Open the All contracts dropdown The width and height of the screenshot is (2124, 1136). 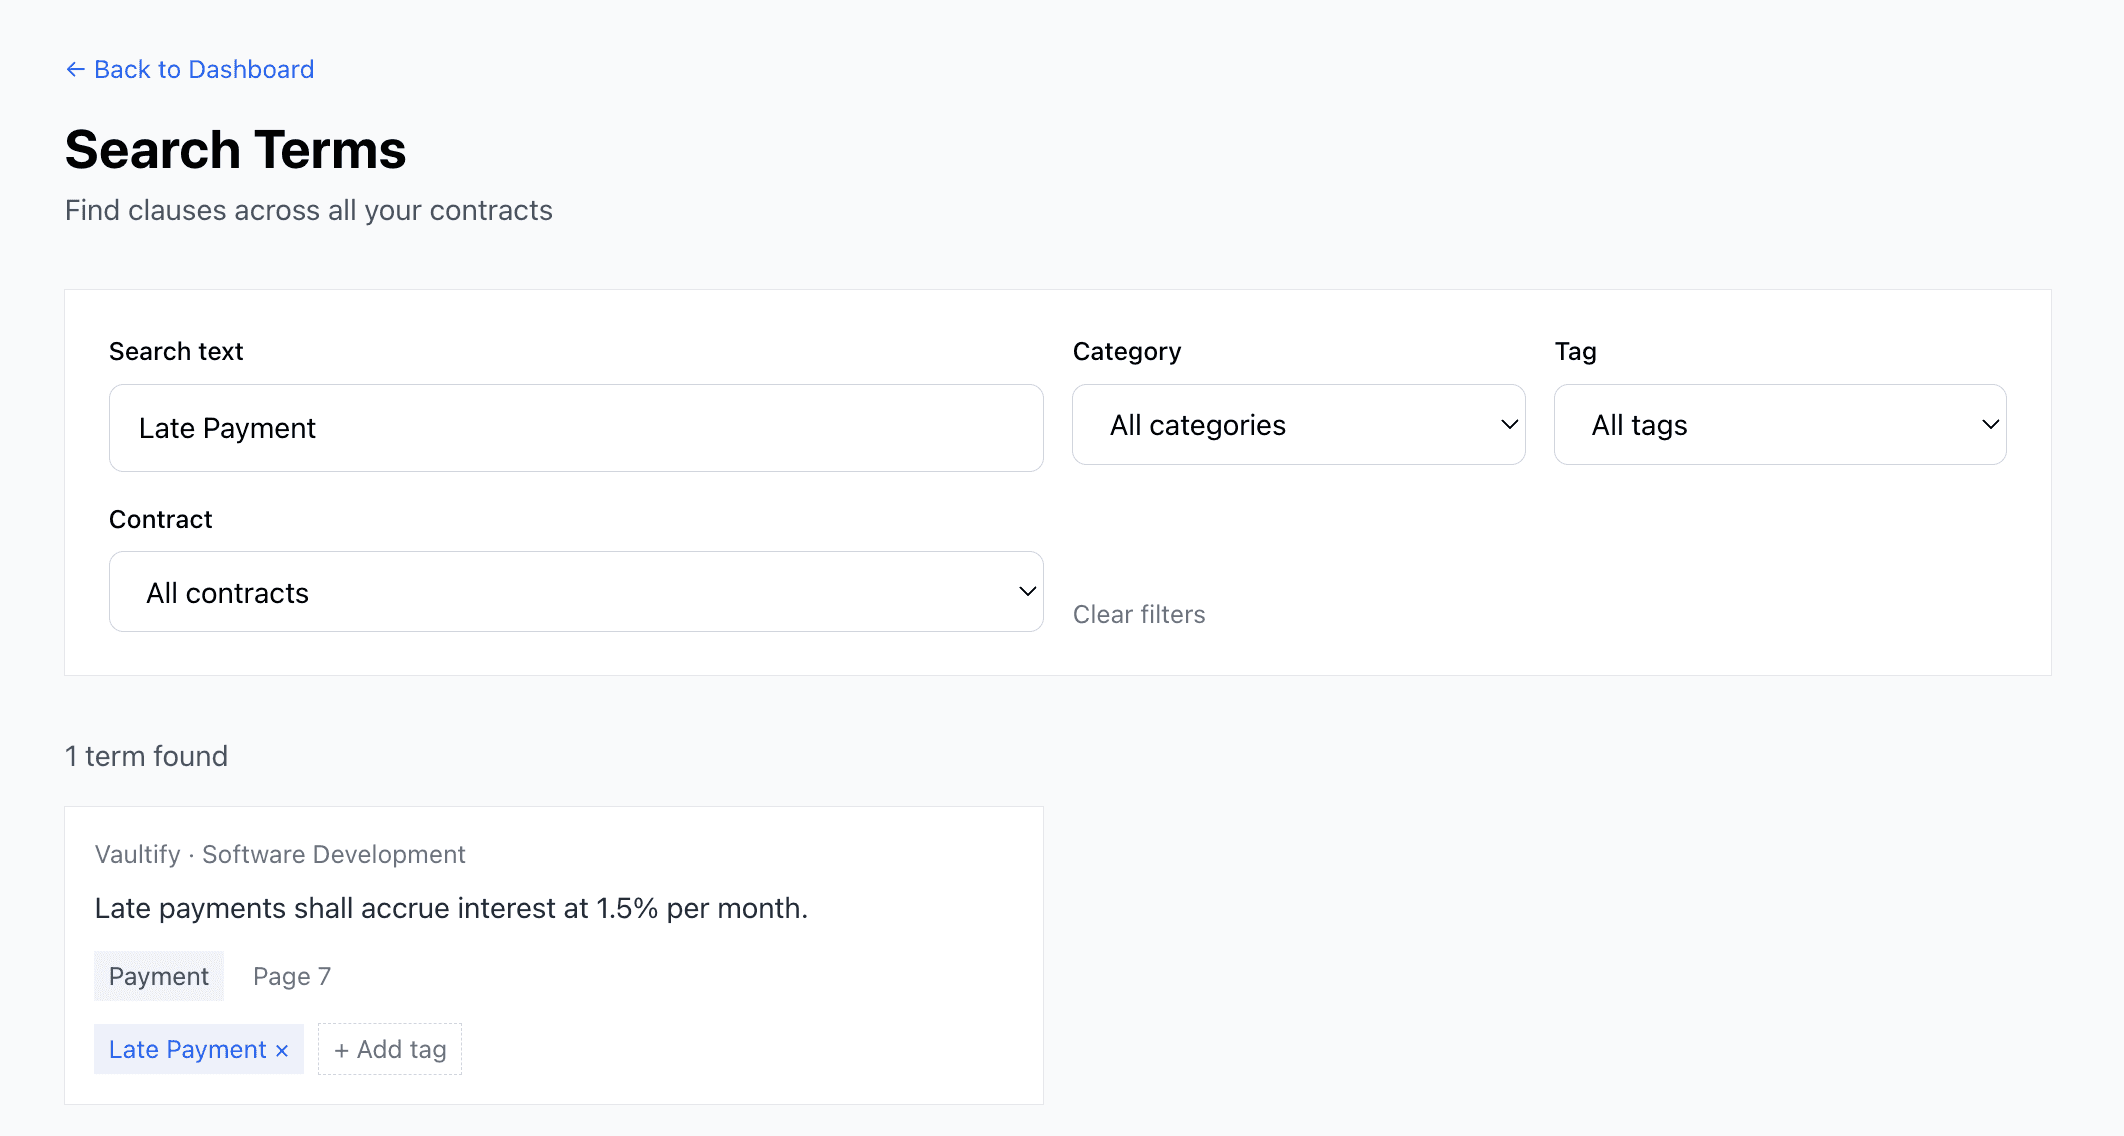576,591
